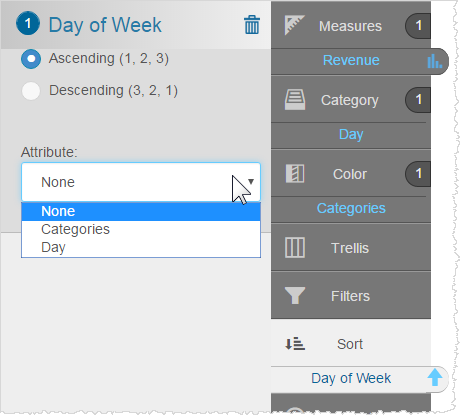
Task: Delete the Day of Week sort with the trash icon
Action: (x=252, y=25)
